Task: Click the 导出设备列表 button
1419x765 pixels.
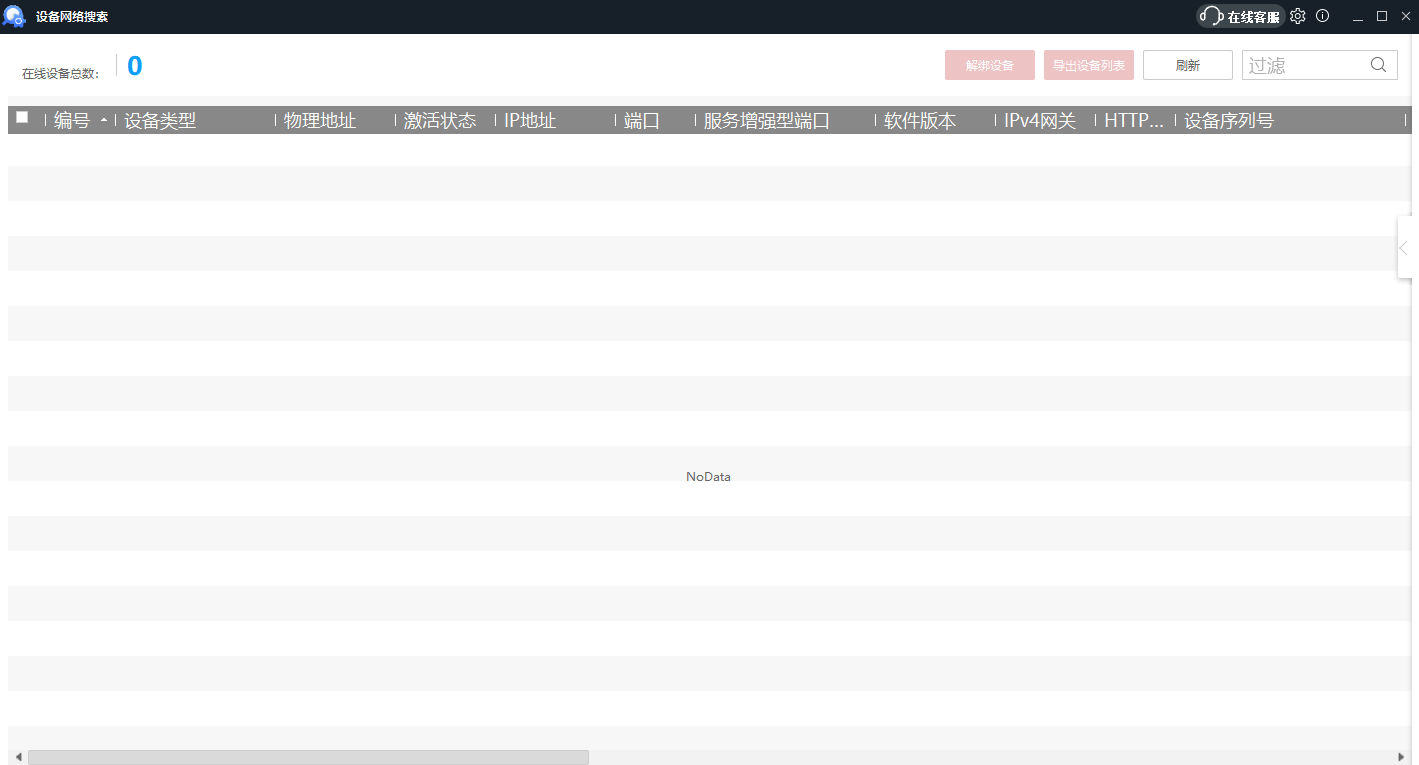Action: click(1088, 65)
